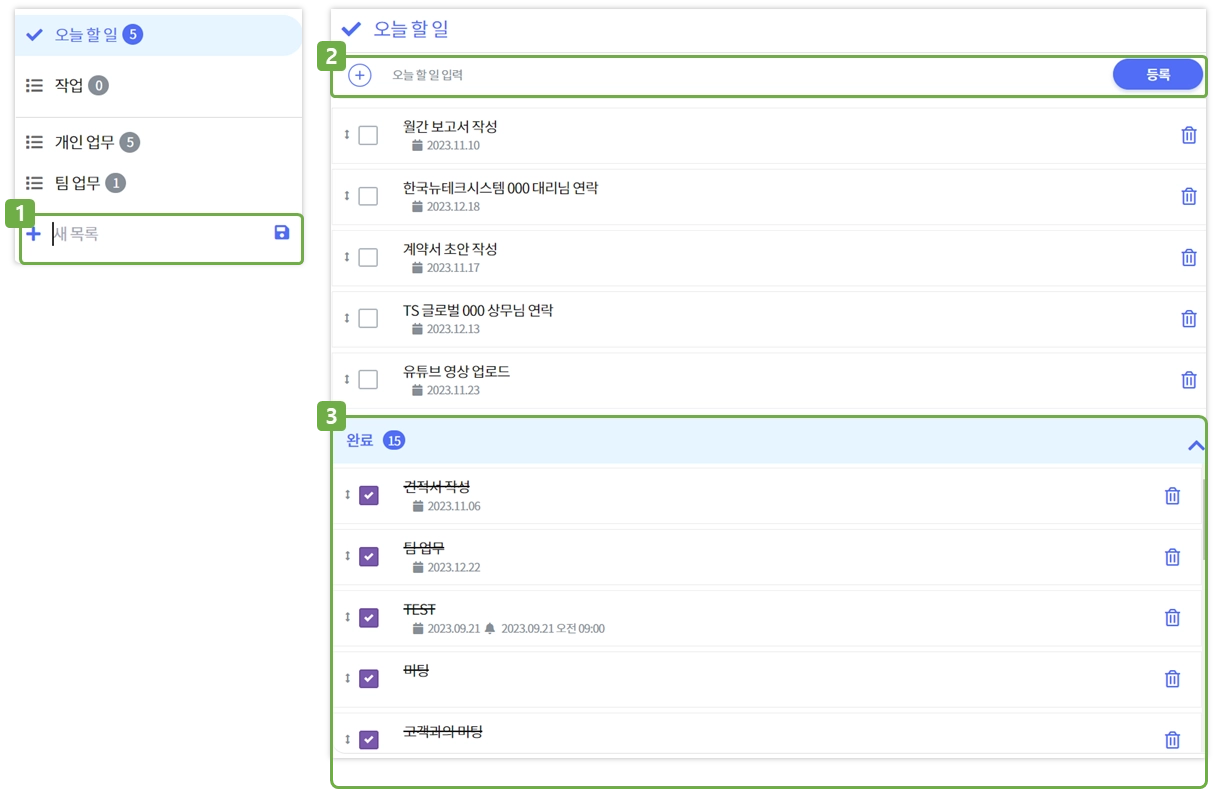The height and width of the screenshot is (789, 1215).
Task: Click the 오늘 할 일 panel heading
Action: (410, 30)
